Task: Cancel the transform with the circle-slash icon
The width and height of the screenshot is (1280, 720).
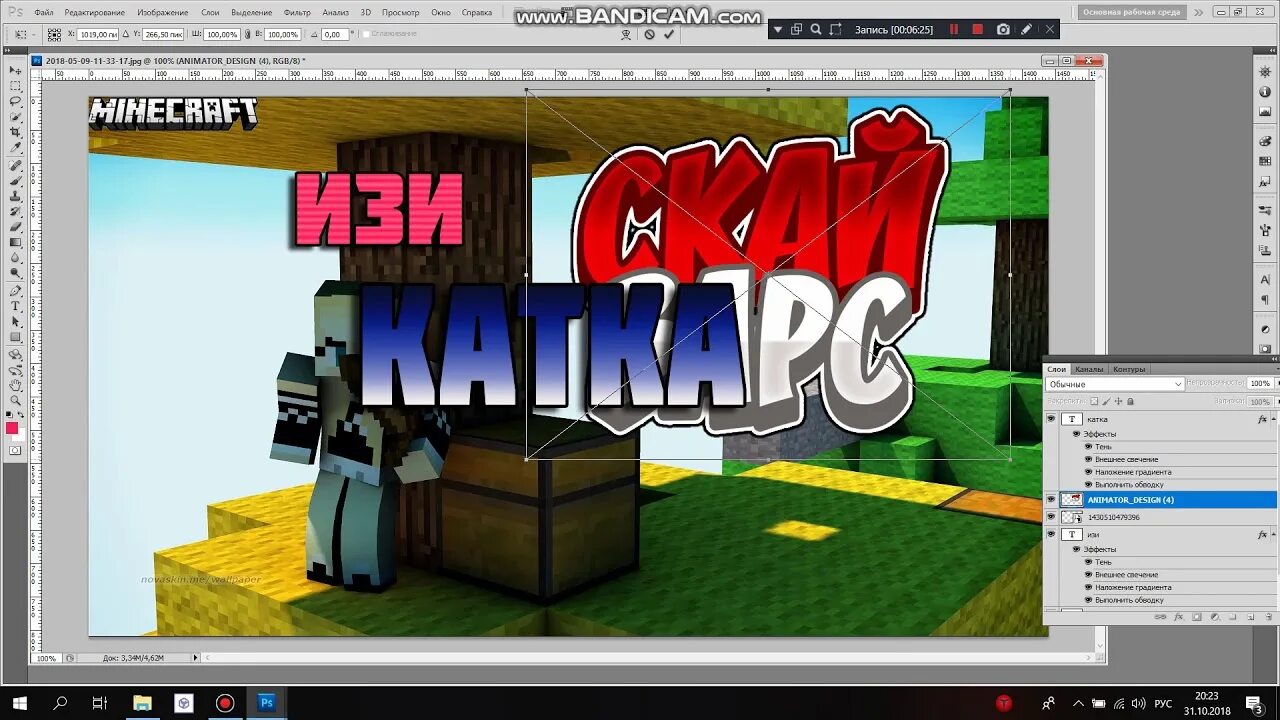Action: (x=649, y=34)
